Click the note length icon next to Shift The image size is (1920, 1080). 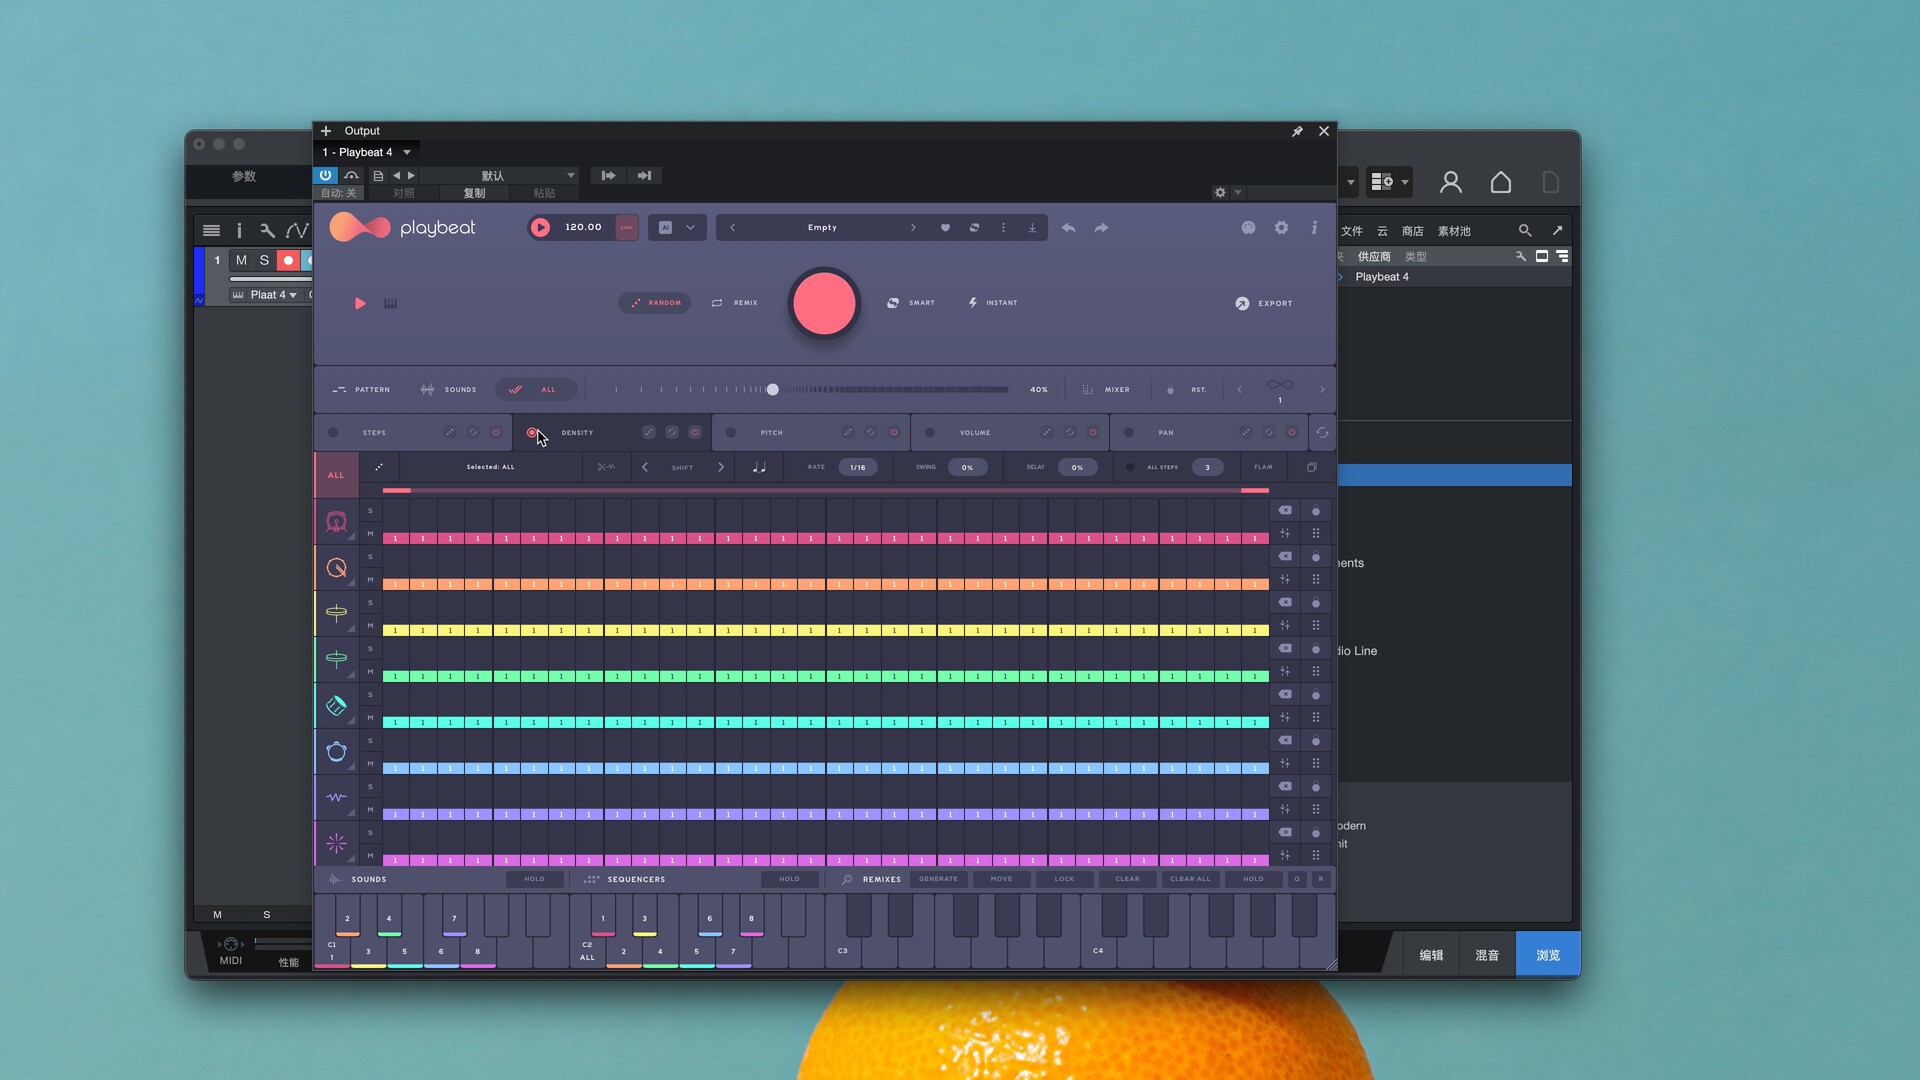click(759, 467)
